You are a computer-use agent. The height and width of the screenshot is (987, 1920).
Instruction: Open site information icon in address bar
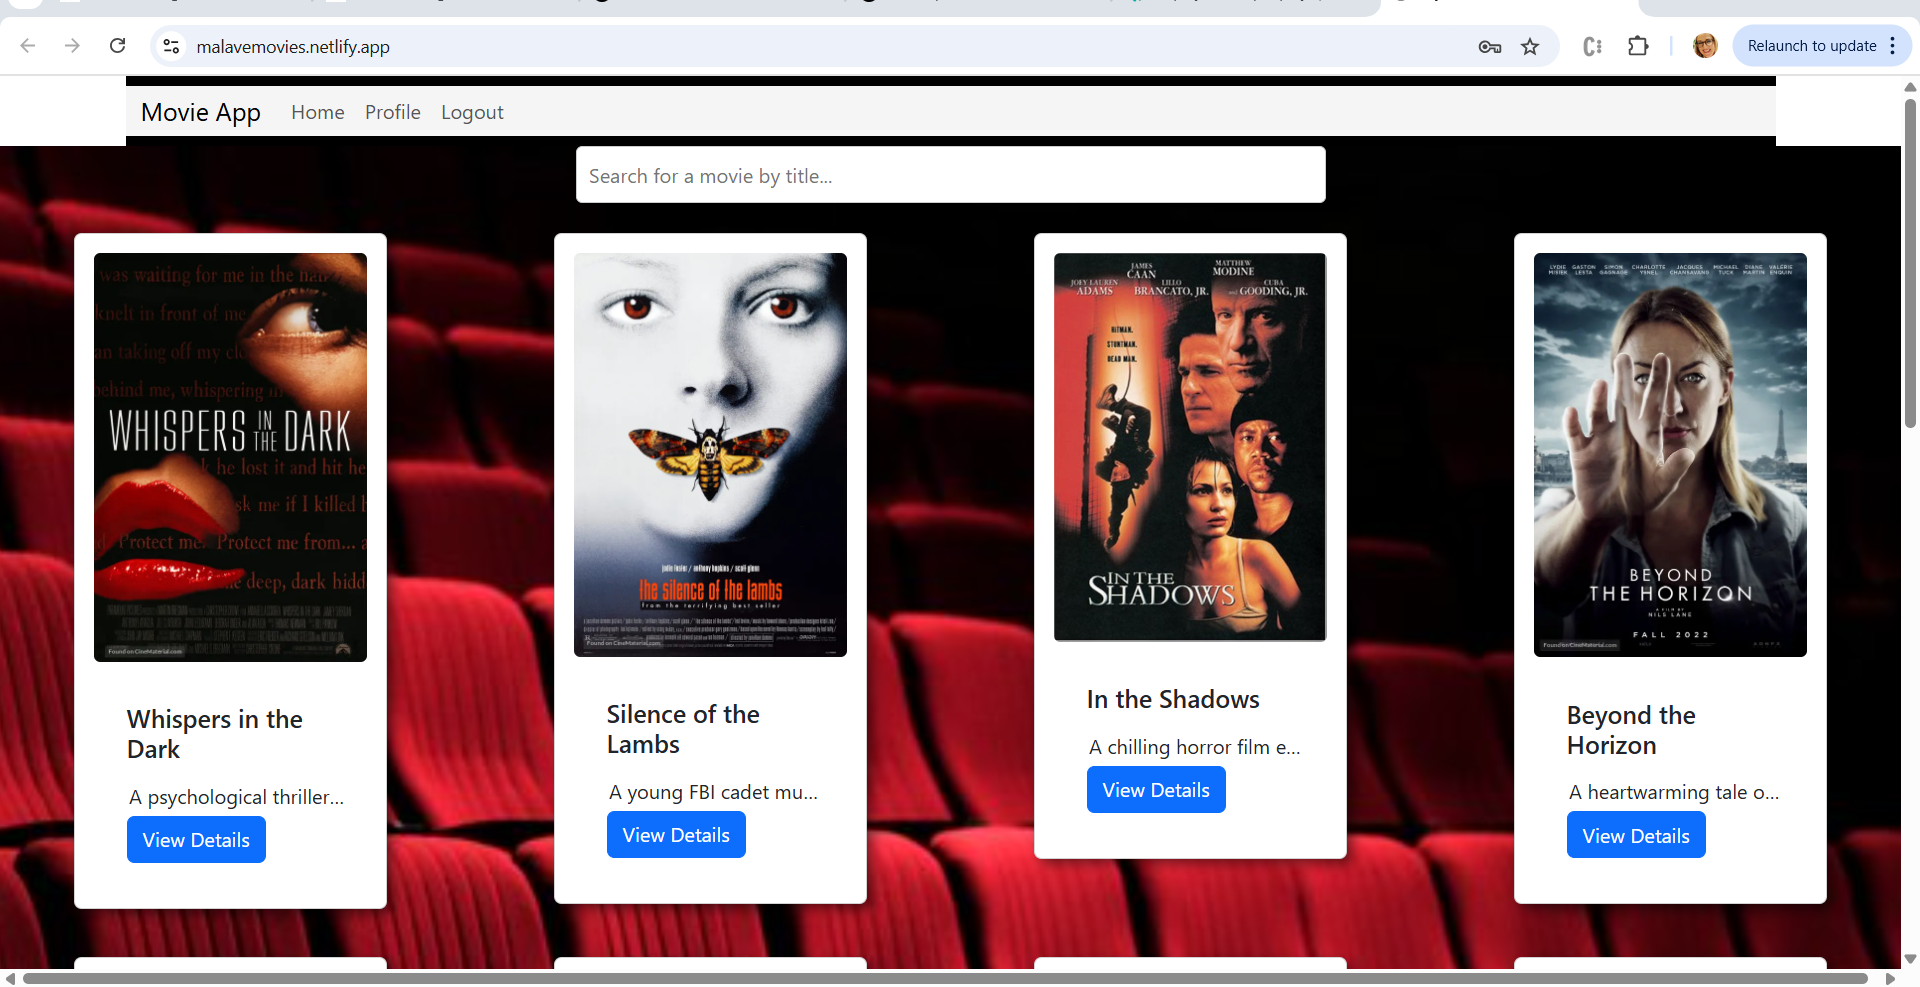(172, 46)
